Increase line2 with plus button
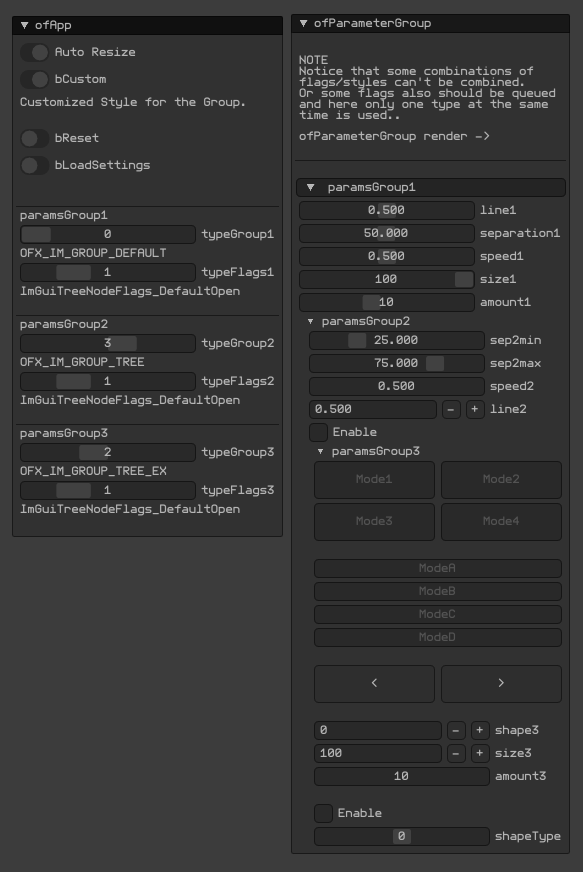The image size is (583, 872). click(x=475, y=409)
